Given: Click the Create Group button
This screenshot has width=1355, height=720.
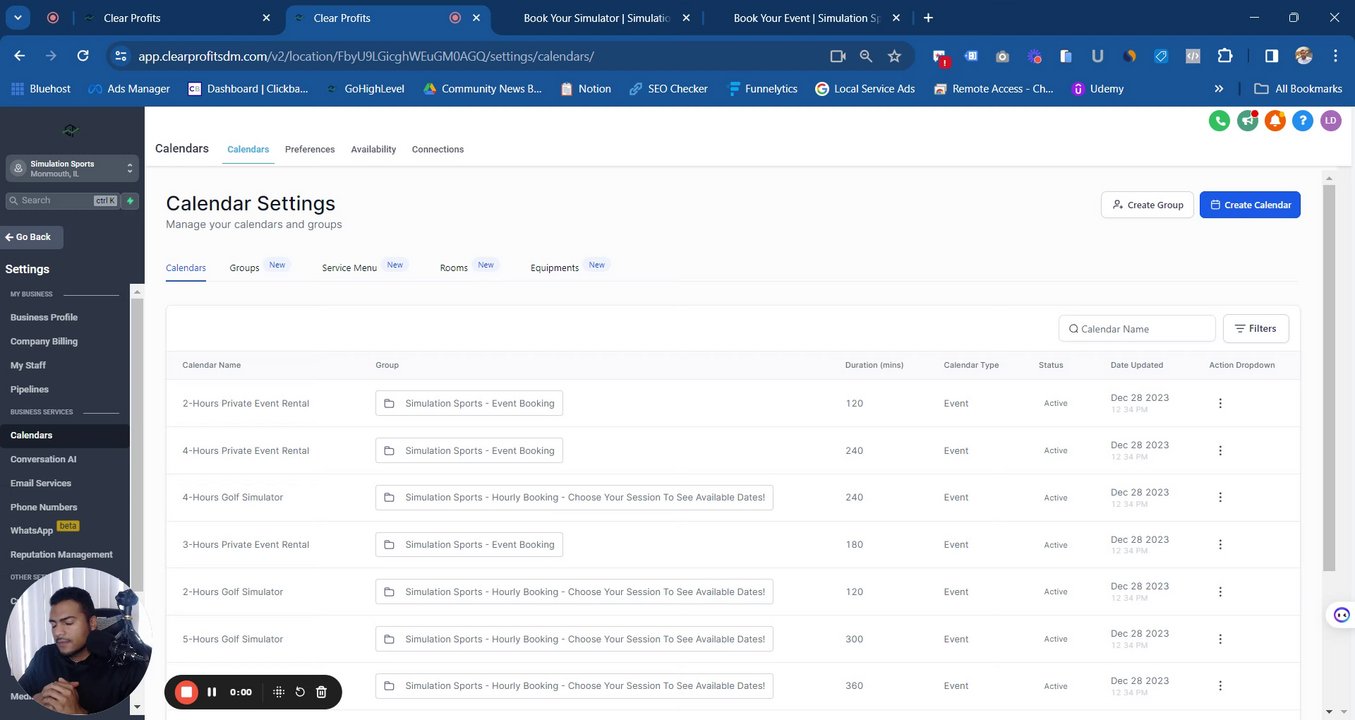Looking at the screenshot, I should click(x=1147, y=205).
